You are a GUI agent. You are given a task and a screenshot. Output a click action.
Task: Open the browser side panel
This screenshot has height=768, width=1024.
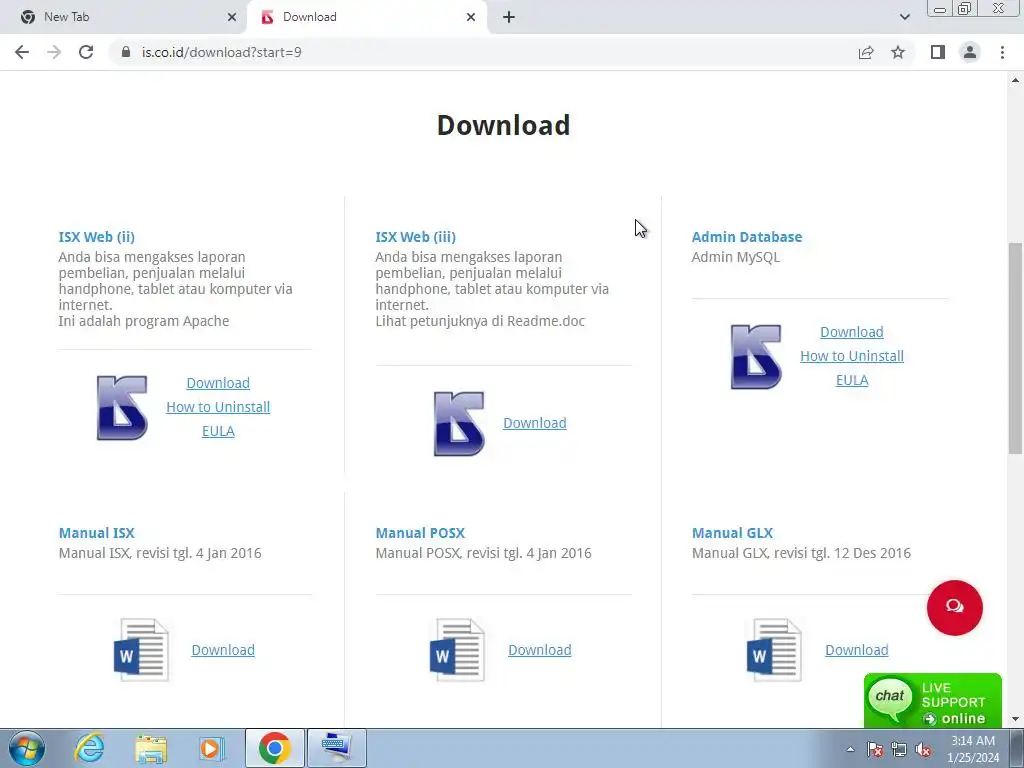click(938, 52)
